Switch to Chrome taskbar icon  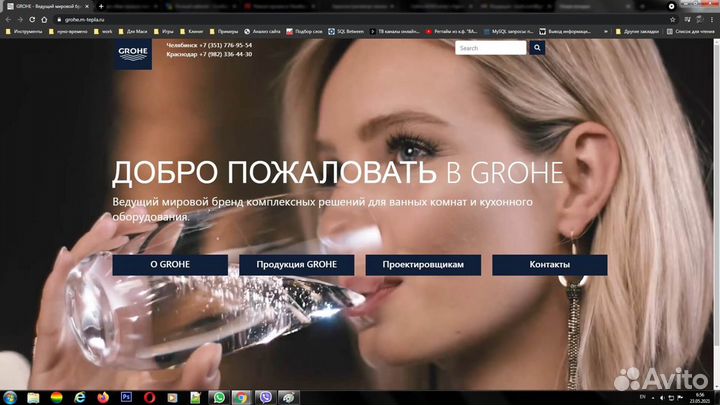[242, 398]
